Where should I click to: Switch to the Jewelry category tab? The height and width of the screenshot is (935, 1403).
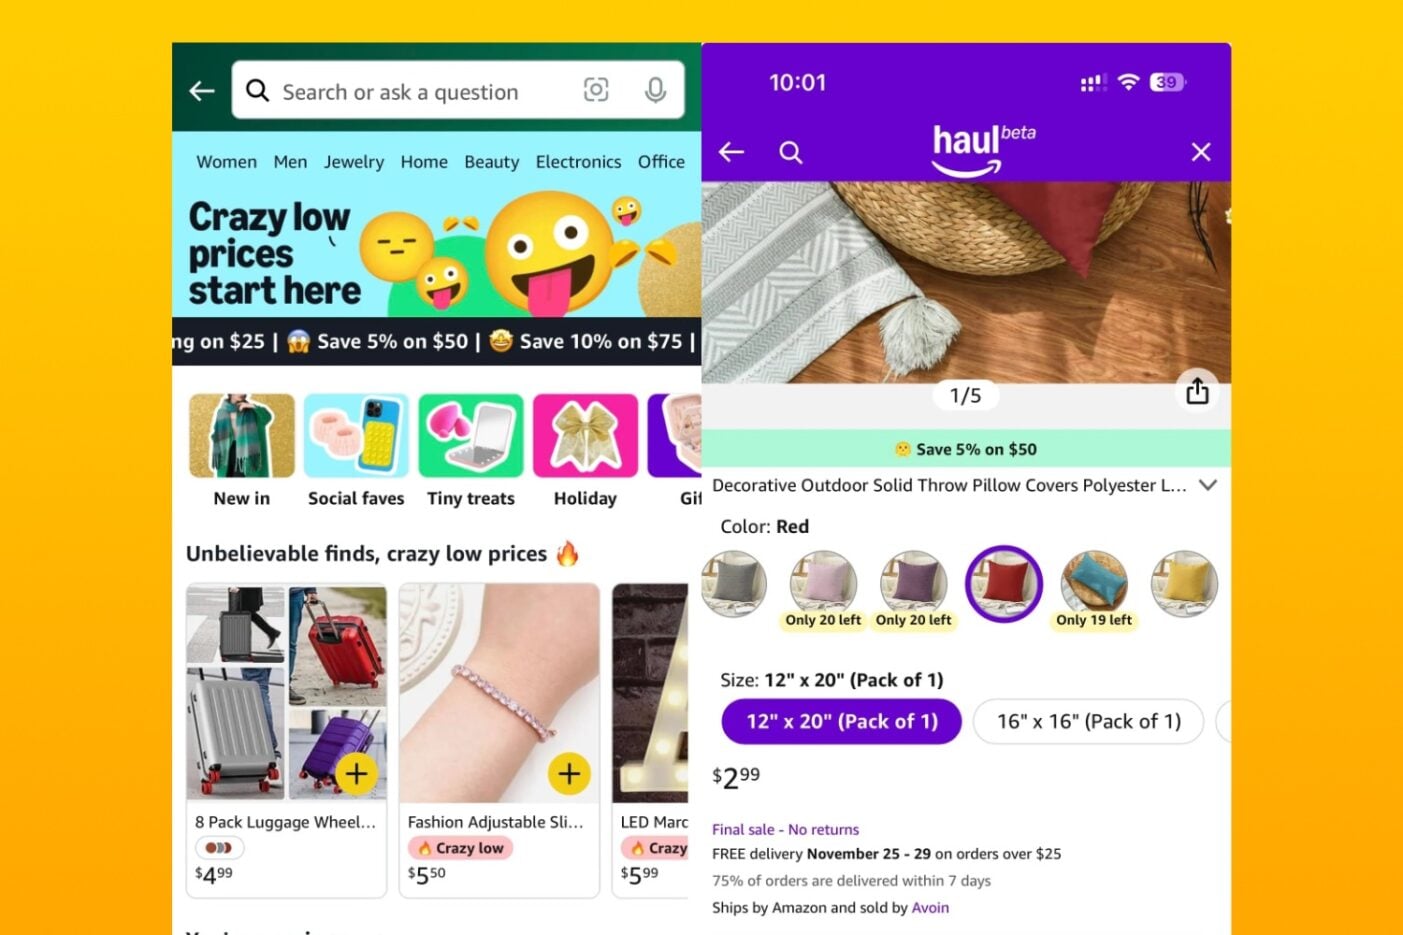[354, 162]
